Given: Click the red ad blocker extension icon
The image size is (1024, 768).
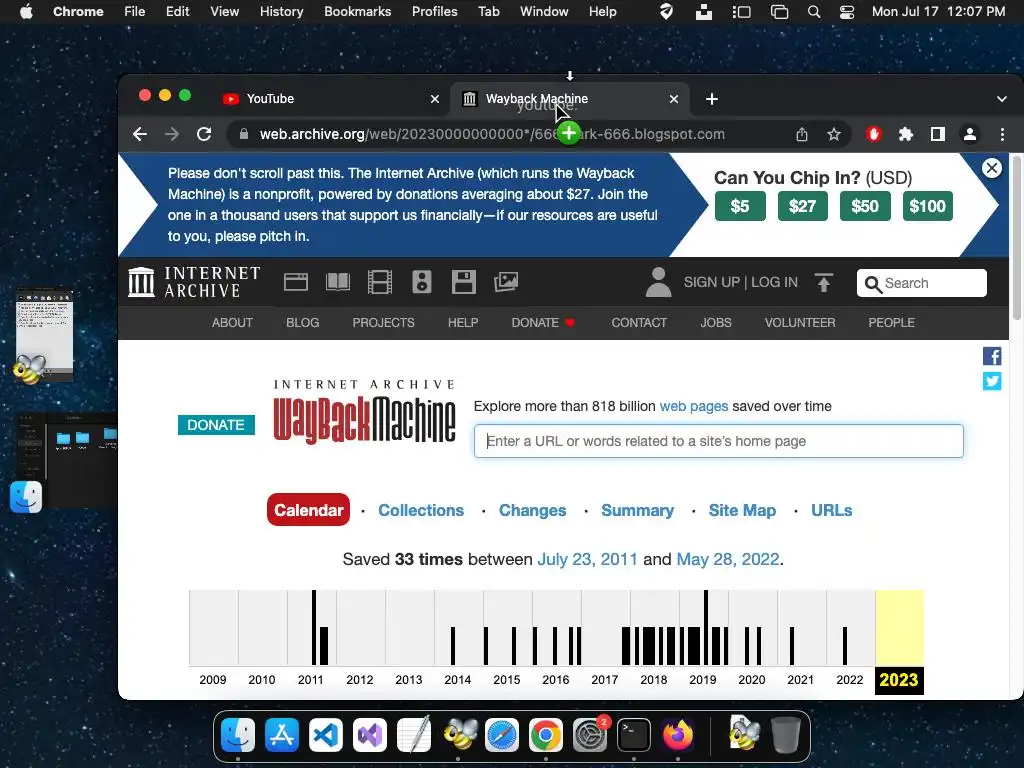Looking at the screenshot, I should coord(874,134).
